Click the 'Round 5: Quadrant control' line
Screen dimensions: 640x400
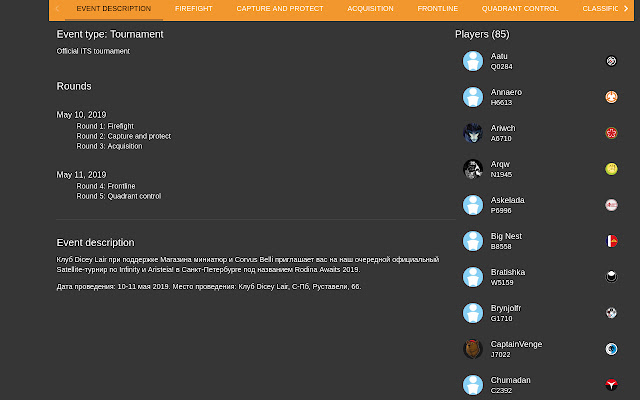pos(119,196)
